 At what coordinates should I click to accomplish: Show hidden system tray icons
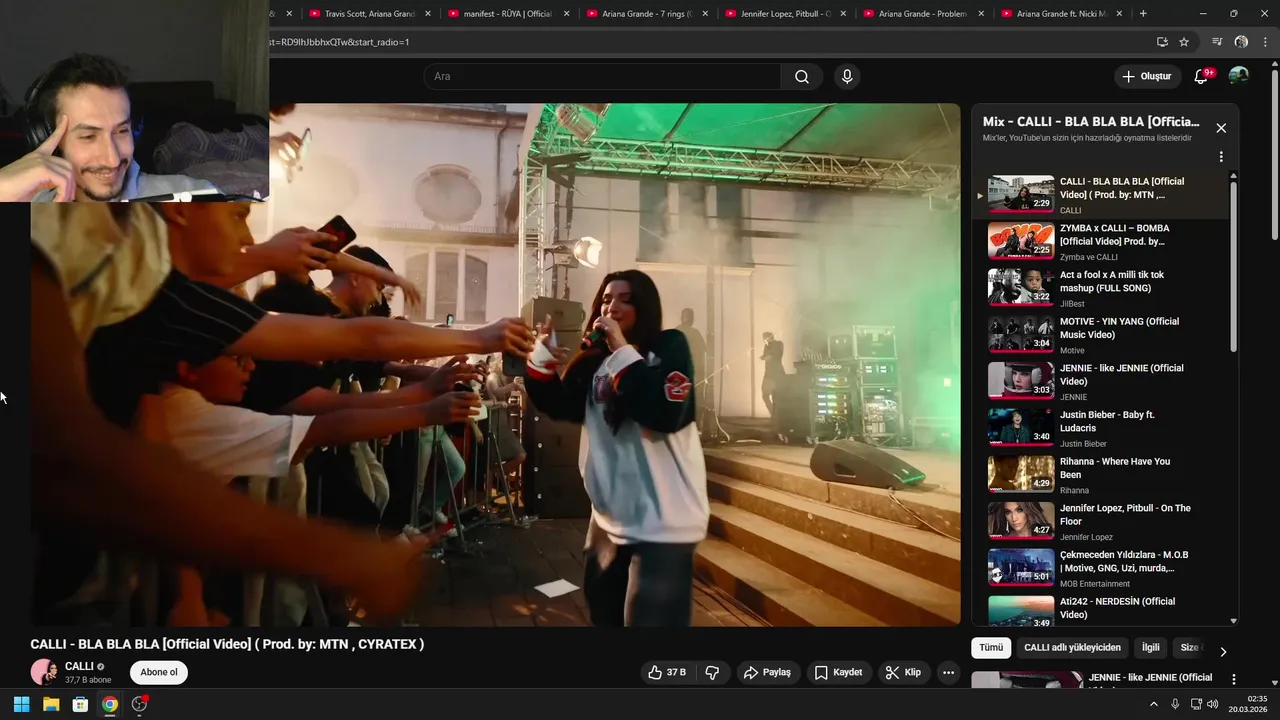[1153, 704]
